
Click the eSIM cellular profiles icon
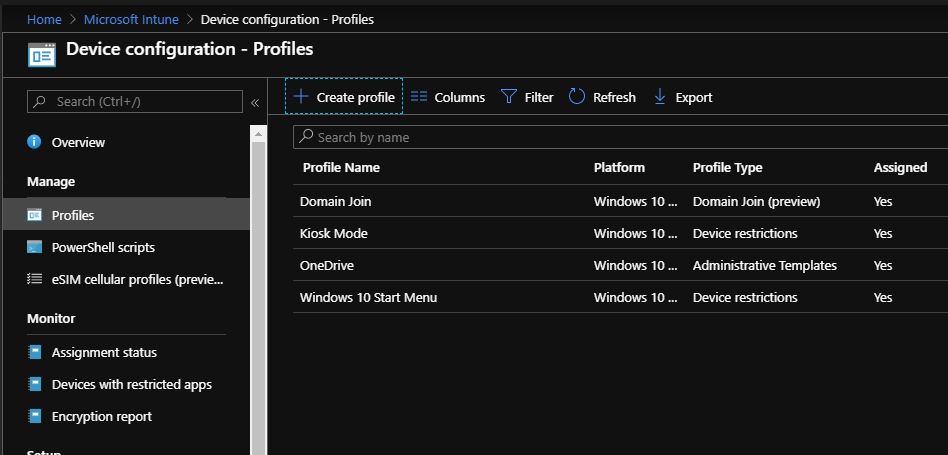pos(34,279)
